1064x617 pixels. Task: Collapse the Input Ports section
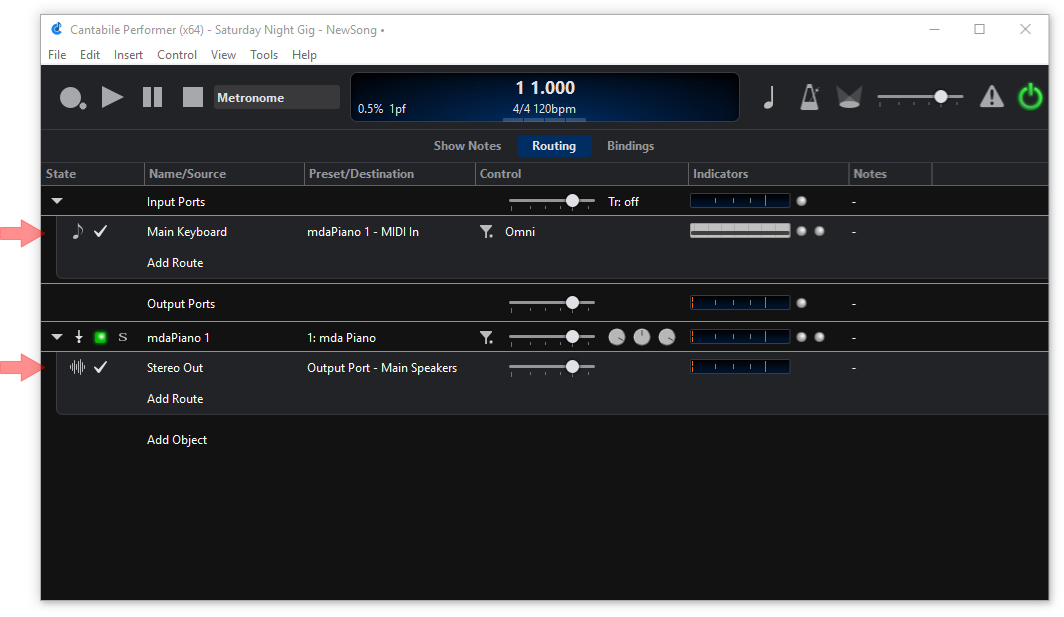pos(57,202)
